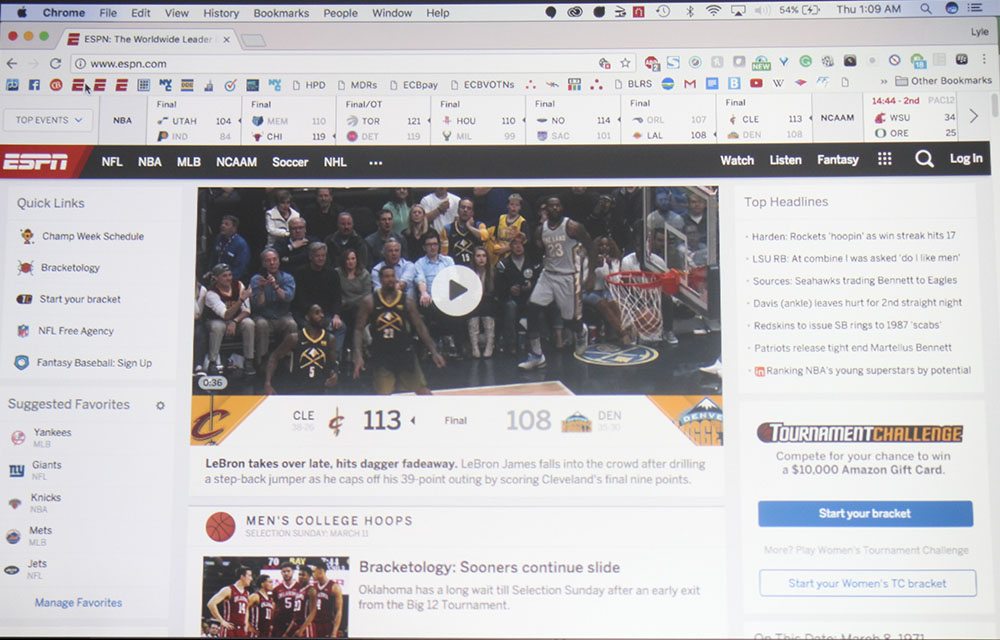The image size is (1000, 640).
Task: Reload the ESPN page
Action: coord(55,63)
